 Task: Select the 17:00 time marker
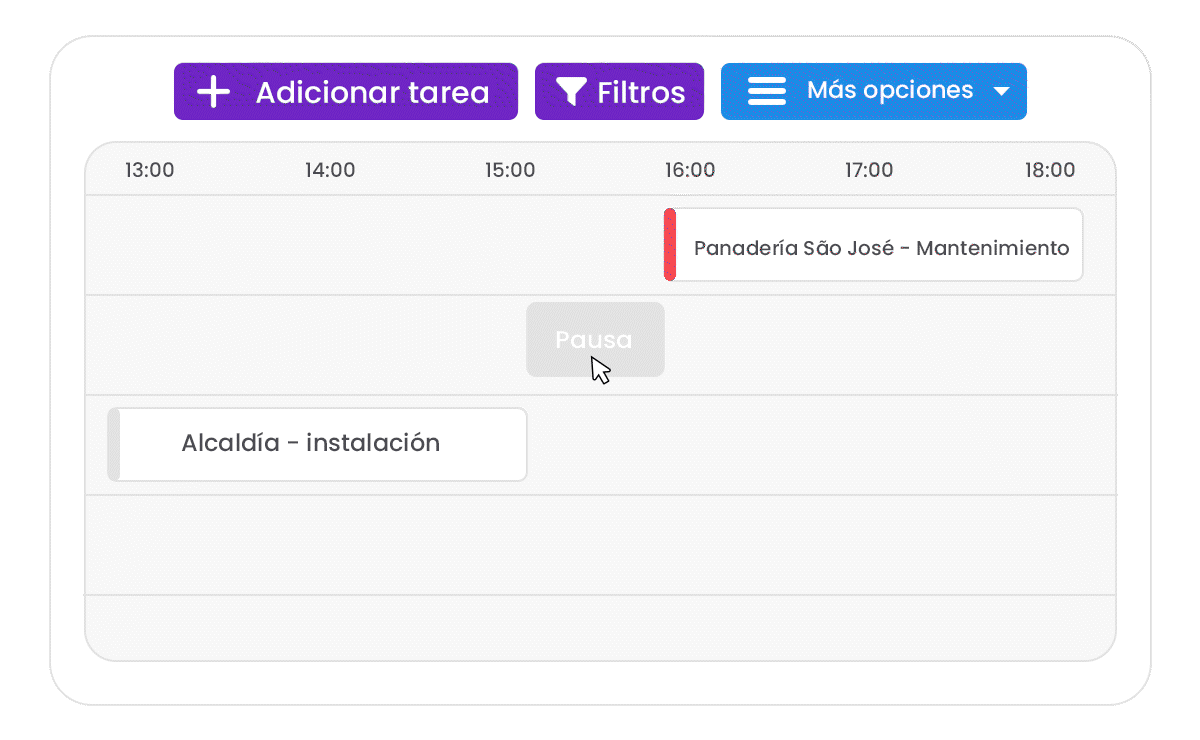(x=869, y=170)
